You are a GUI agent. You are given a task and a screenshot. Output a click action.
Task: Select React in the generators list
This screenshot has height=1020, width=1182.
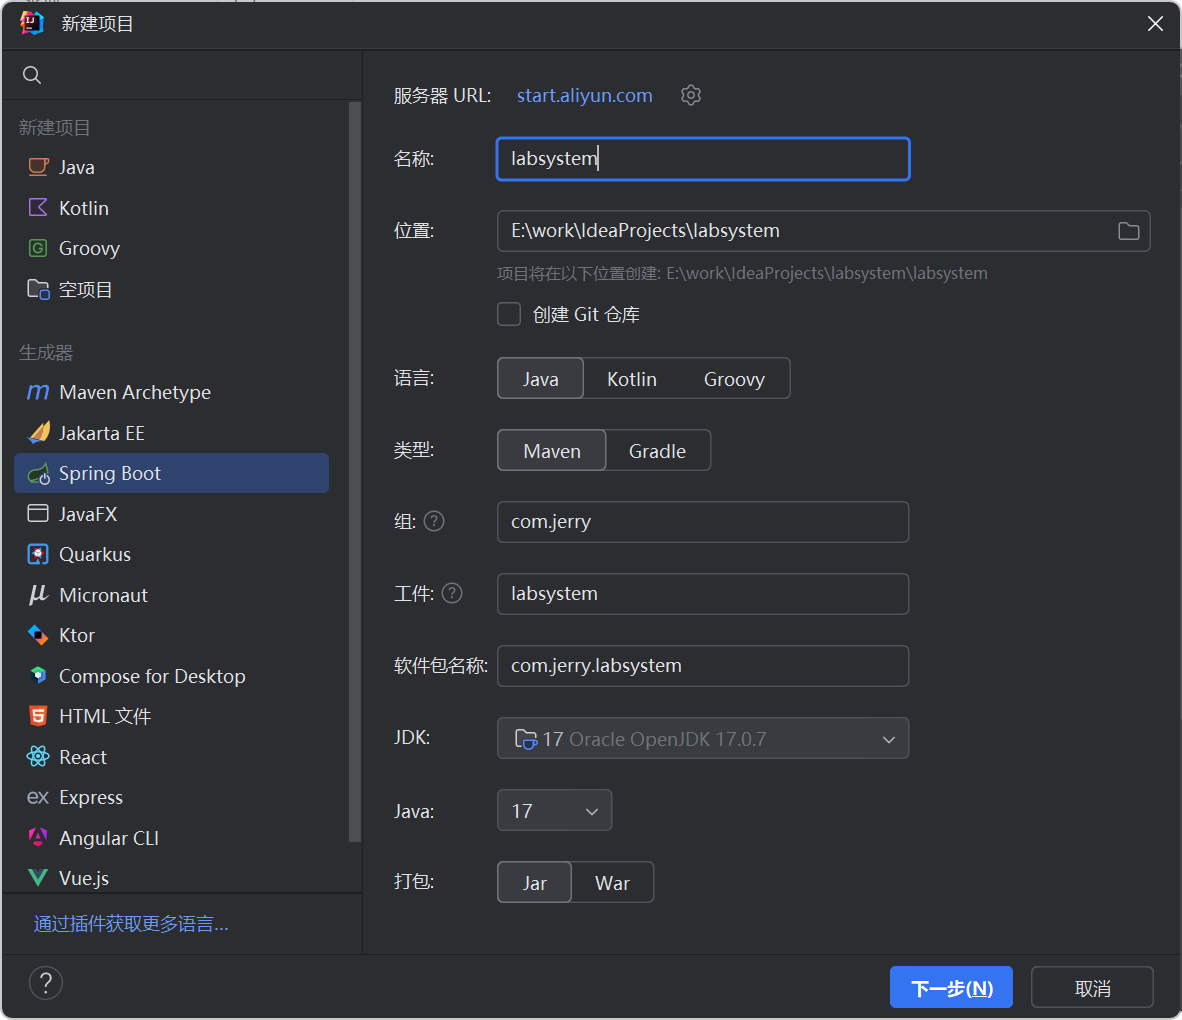point(82,757)
